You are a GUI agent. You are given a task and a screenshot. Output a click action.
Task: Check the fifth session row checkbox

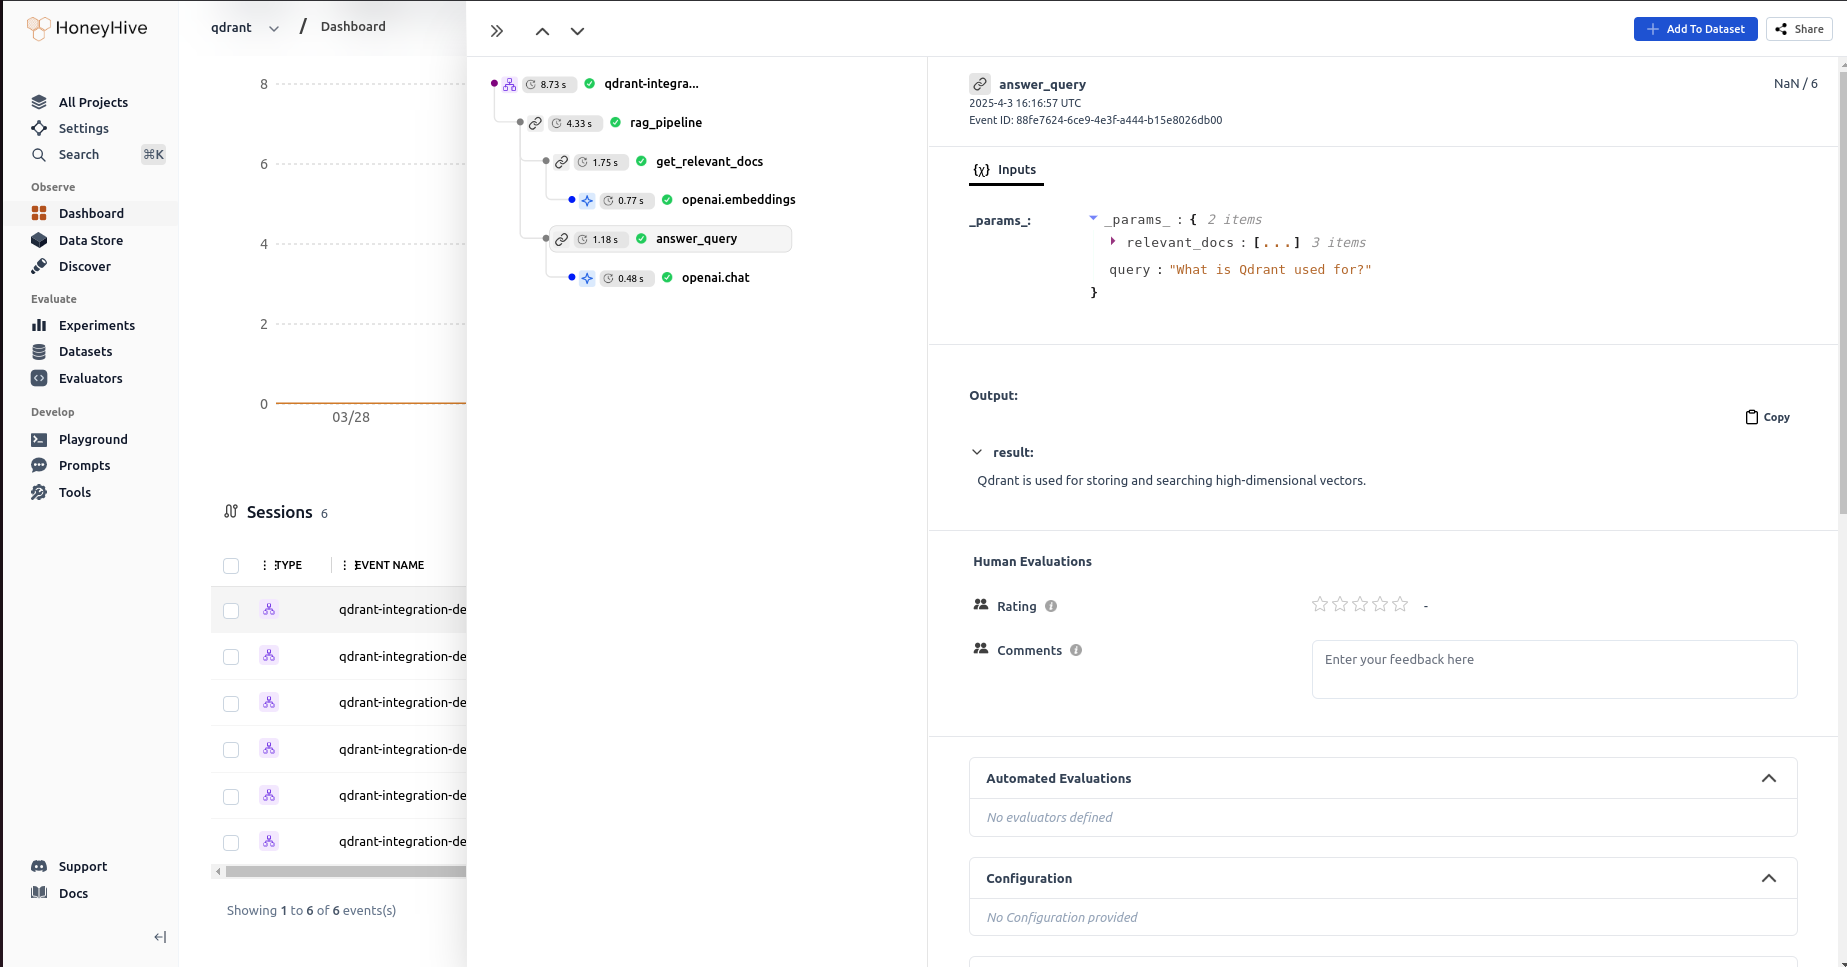point(231,797)
